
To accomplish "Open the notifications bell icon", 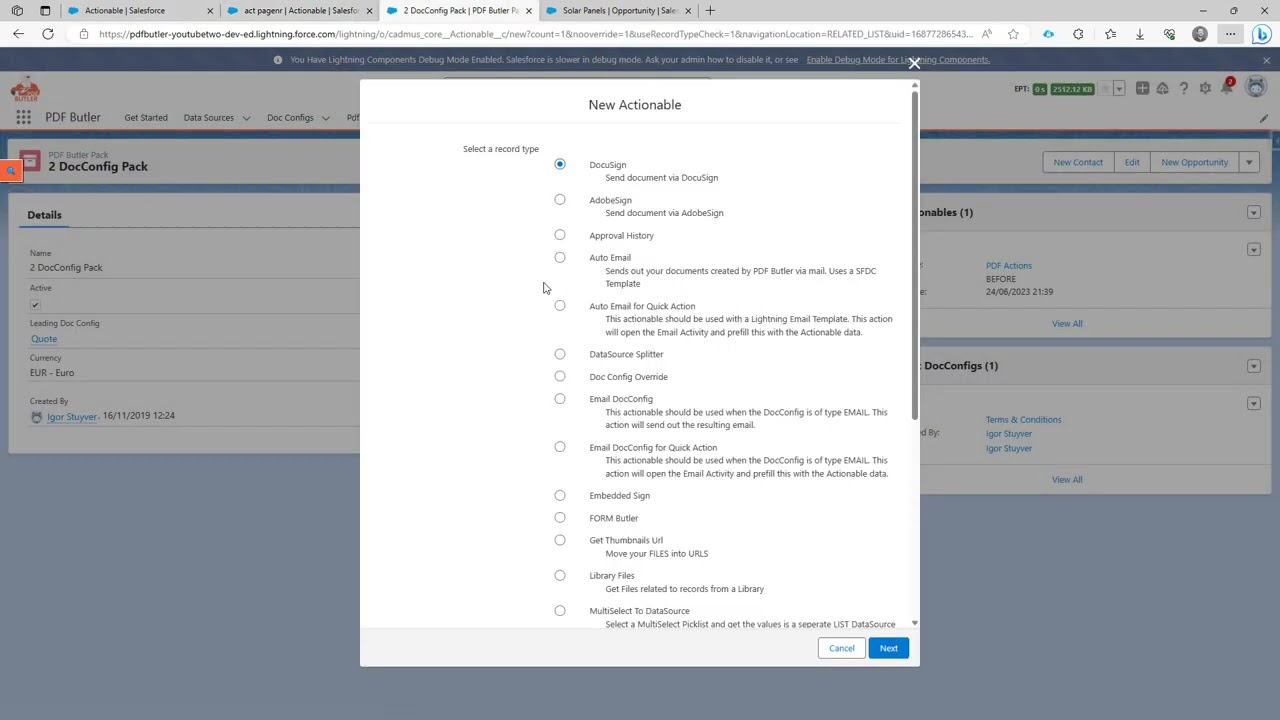I will (x=1227, y=89).
